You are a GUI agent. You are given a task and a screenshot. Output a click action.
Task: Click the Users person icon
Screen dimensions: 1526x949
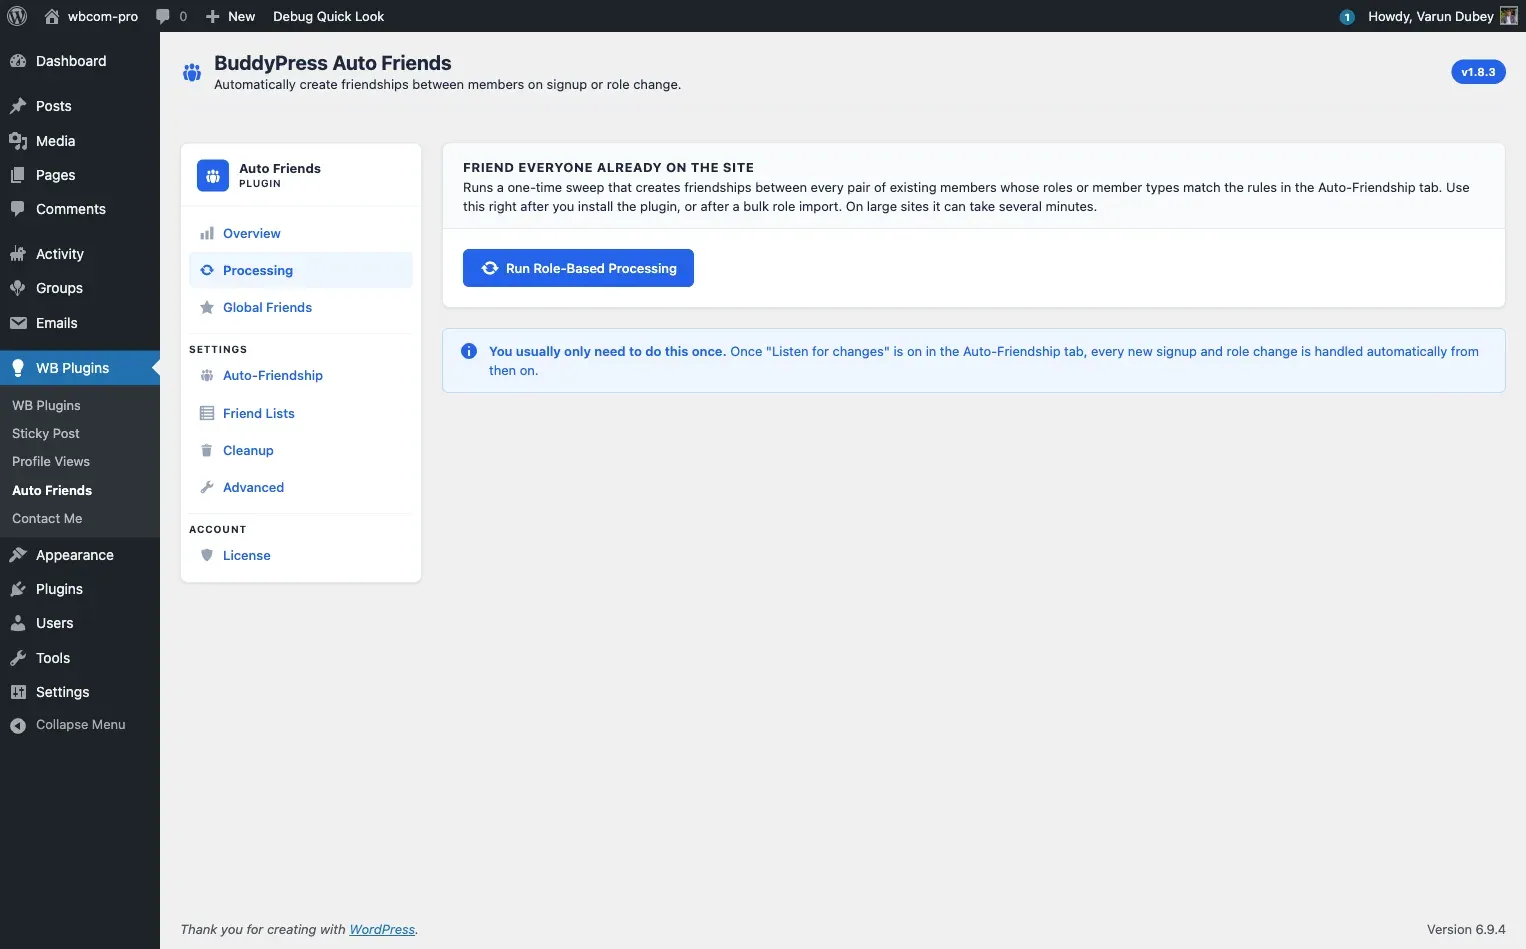coord(18,623)
